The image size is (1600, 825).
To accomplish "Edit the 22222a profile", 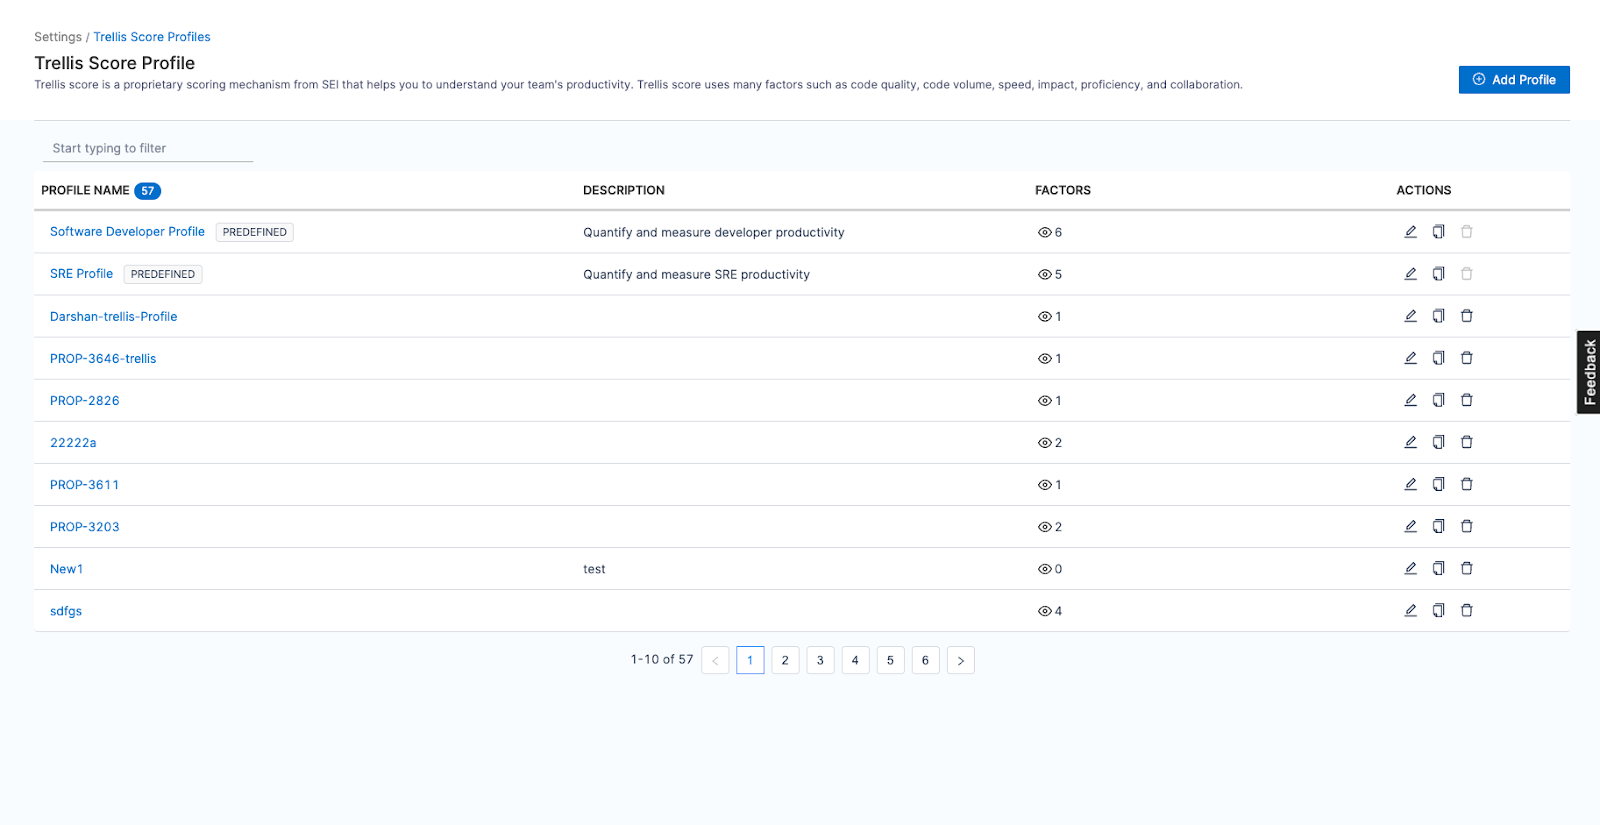I will 1410,442.
